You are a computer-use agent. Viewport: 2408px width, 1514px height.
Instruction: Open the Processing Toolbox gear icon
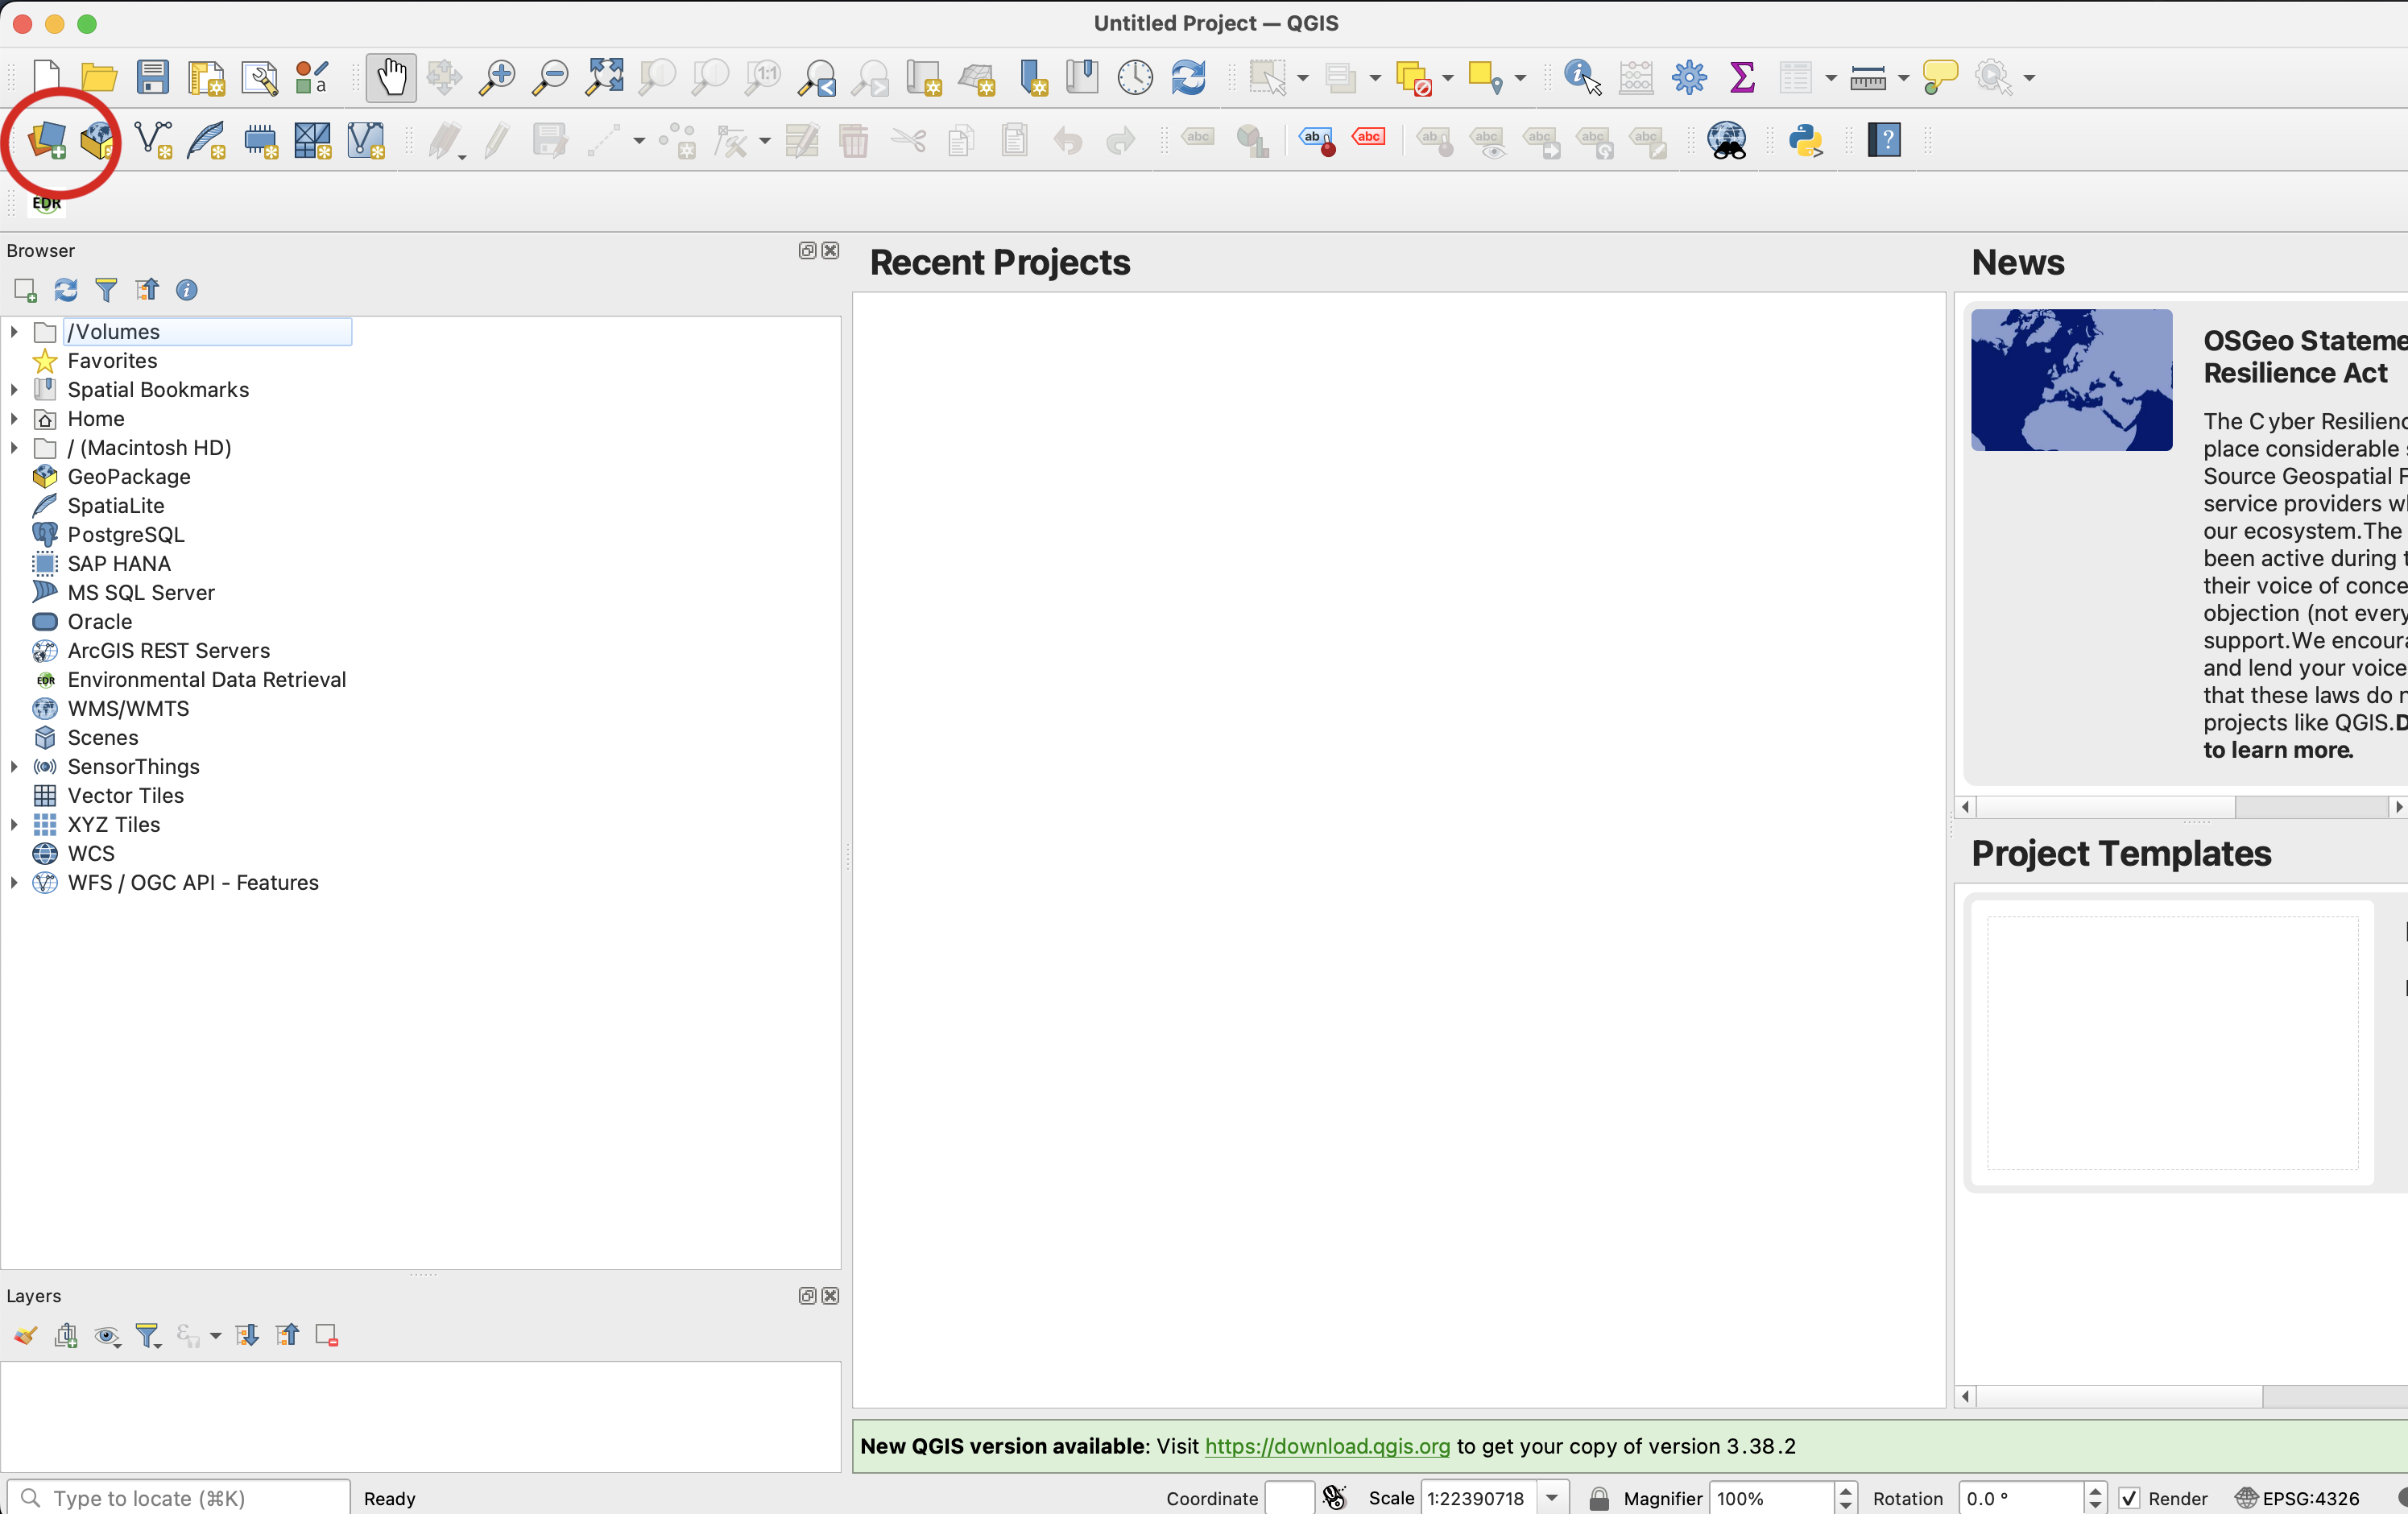point(1689,77)
